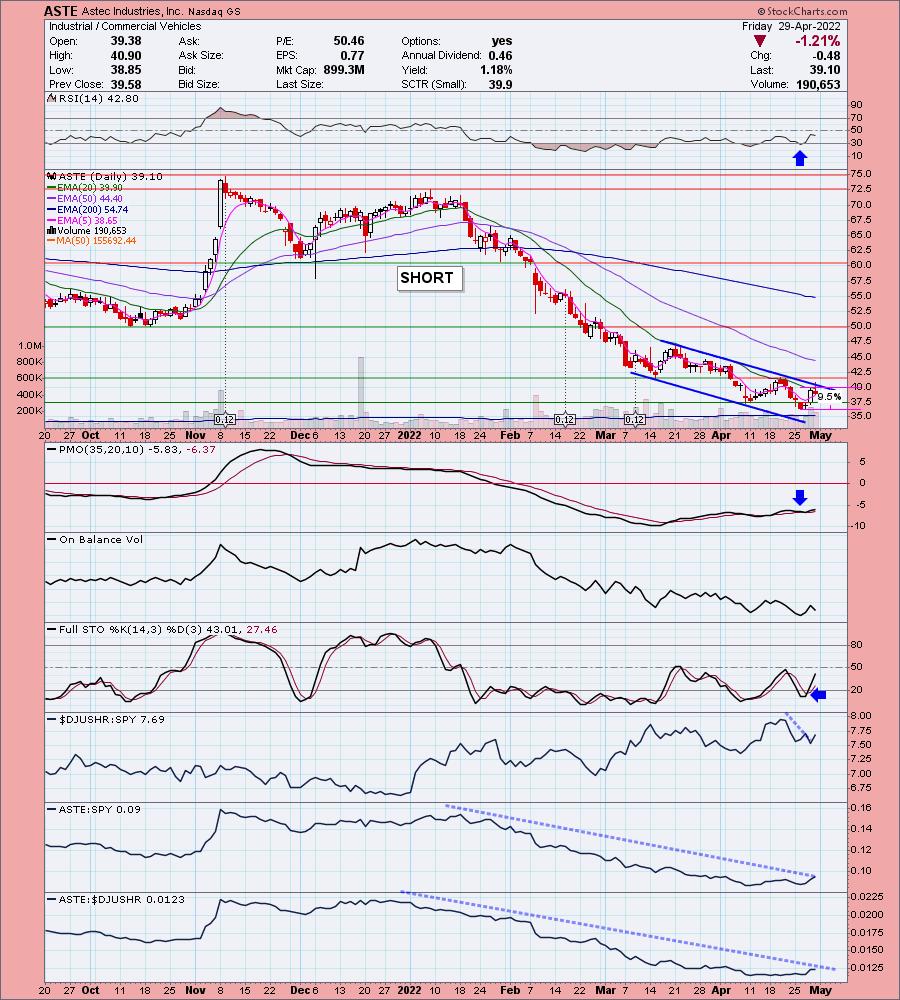
Task: Click the 'EMA(50) 44.40' legend entry
Action: point(89,198)
